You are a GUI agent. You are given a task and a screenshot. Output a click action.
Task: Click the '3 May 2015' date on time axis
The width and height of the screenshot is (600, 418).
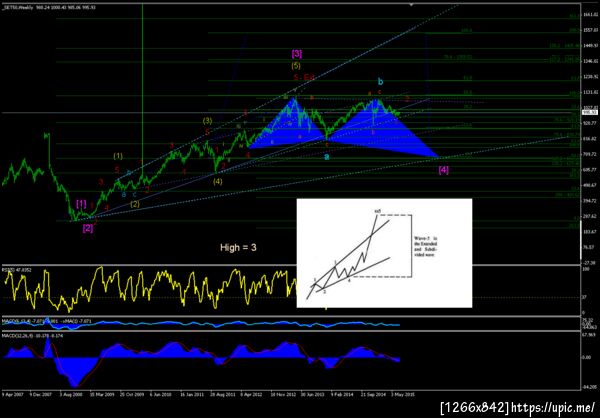403,393
